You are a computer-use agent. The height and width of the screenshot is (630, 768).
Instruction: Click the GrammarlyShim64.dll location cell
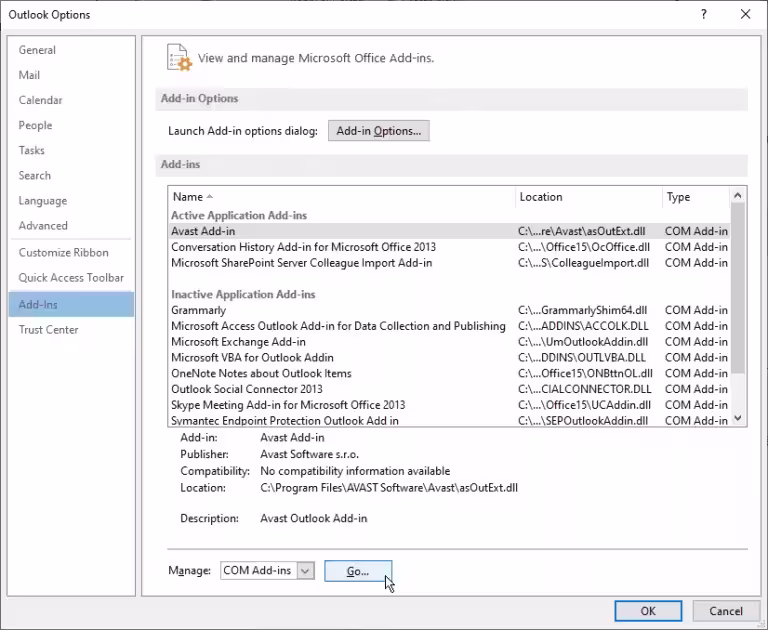(x=582, y=310)
